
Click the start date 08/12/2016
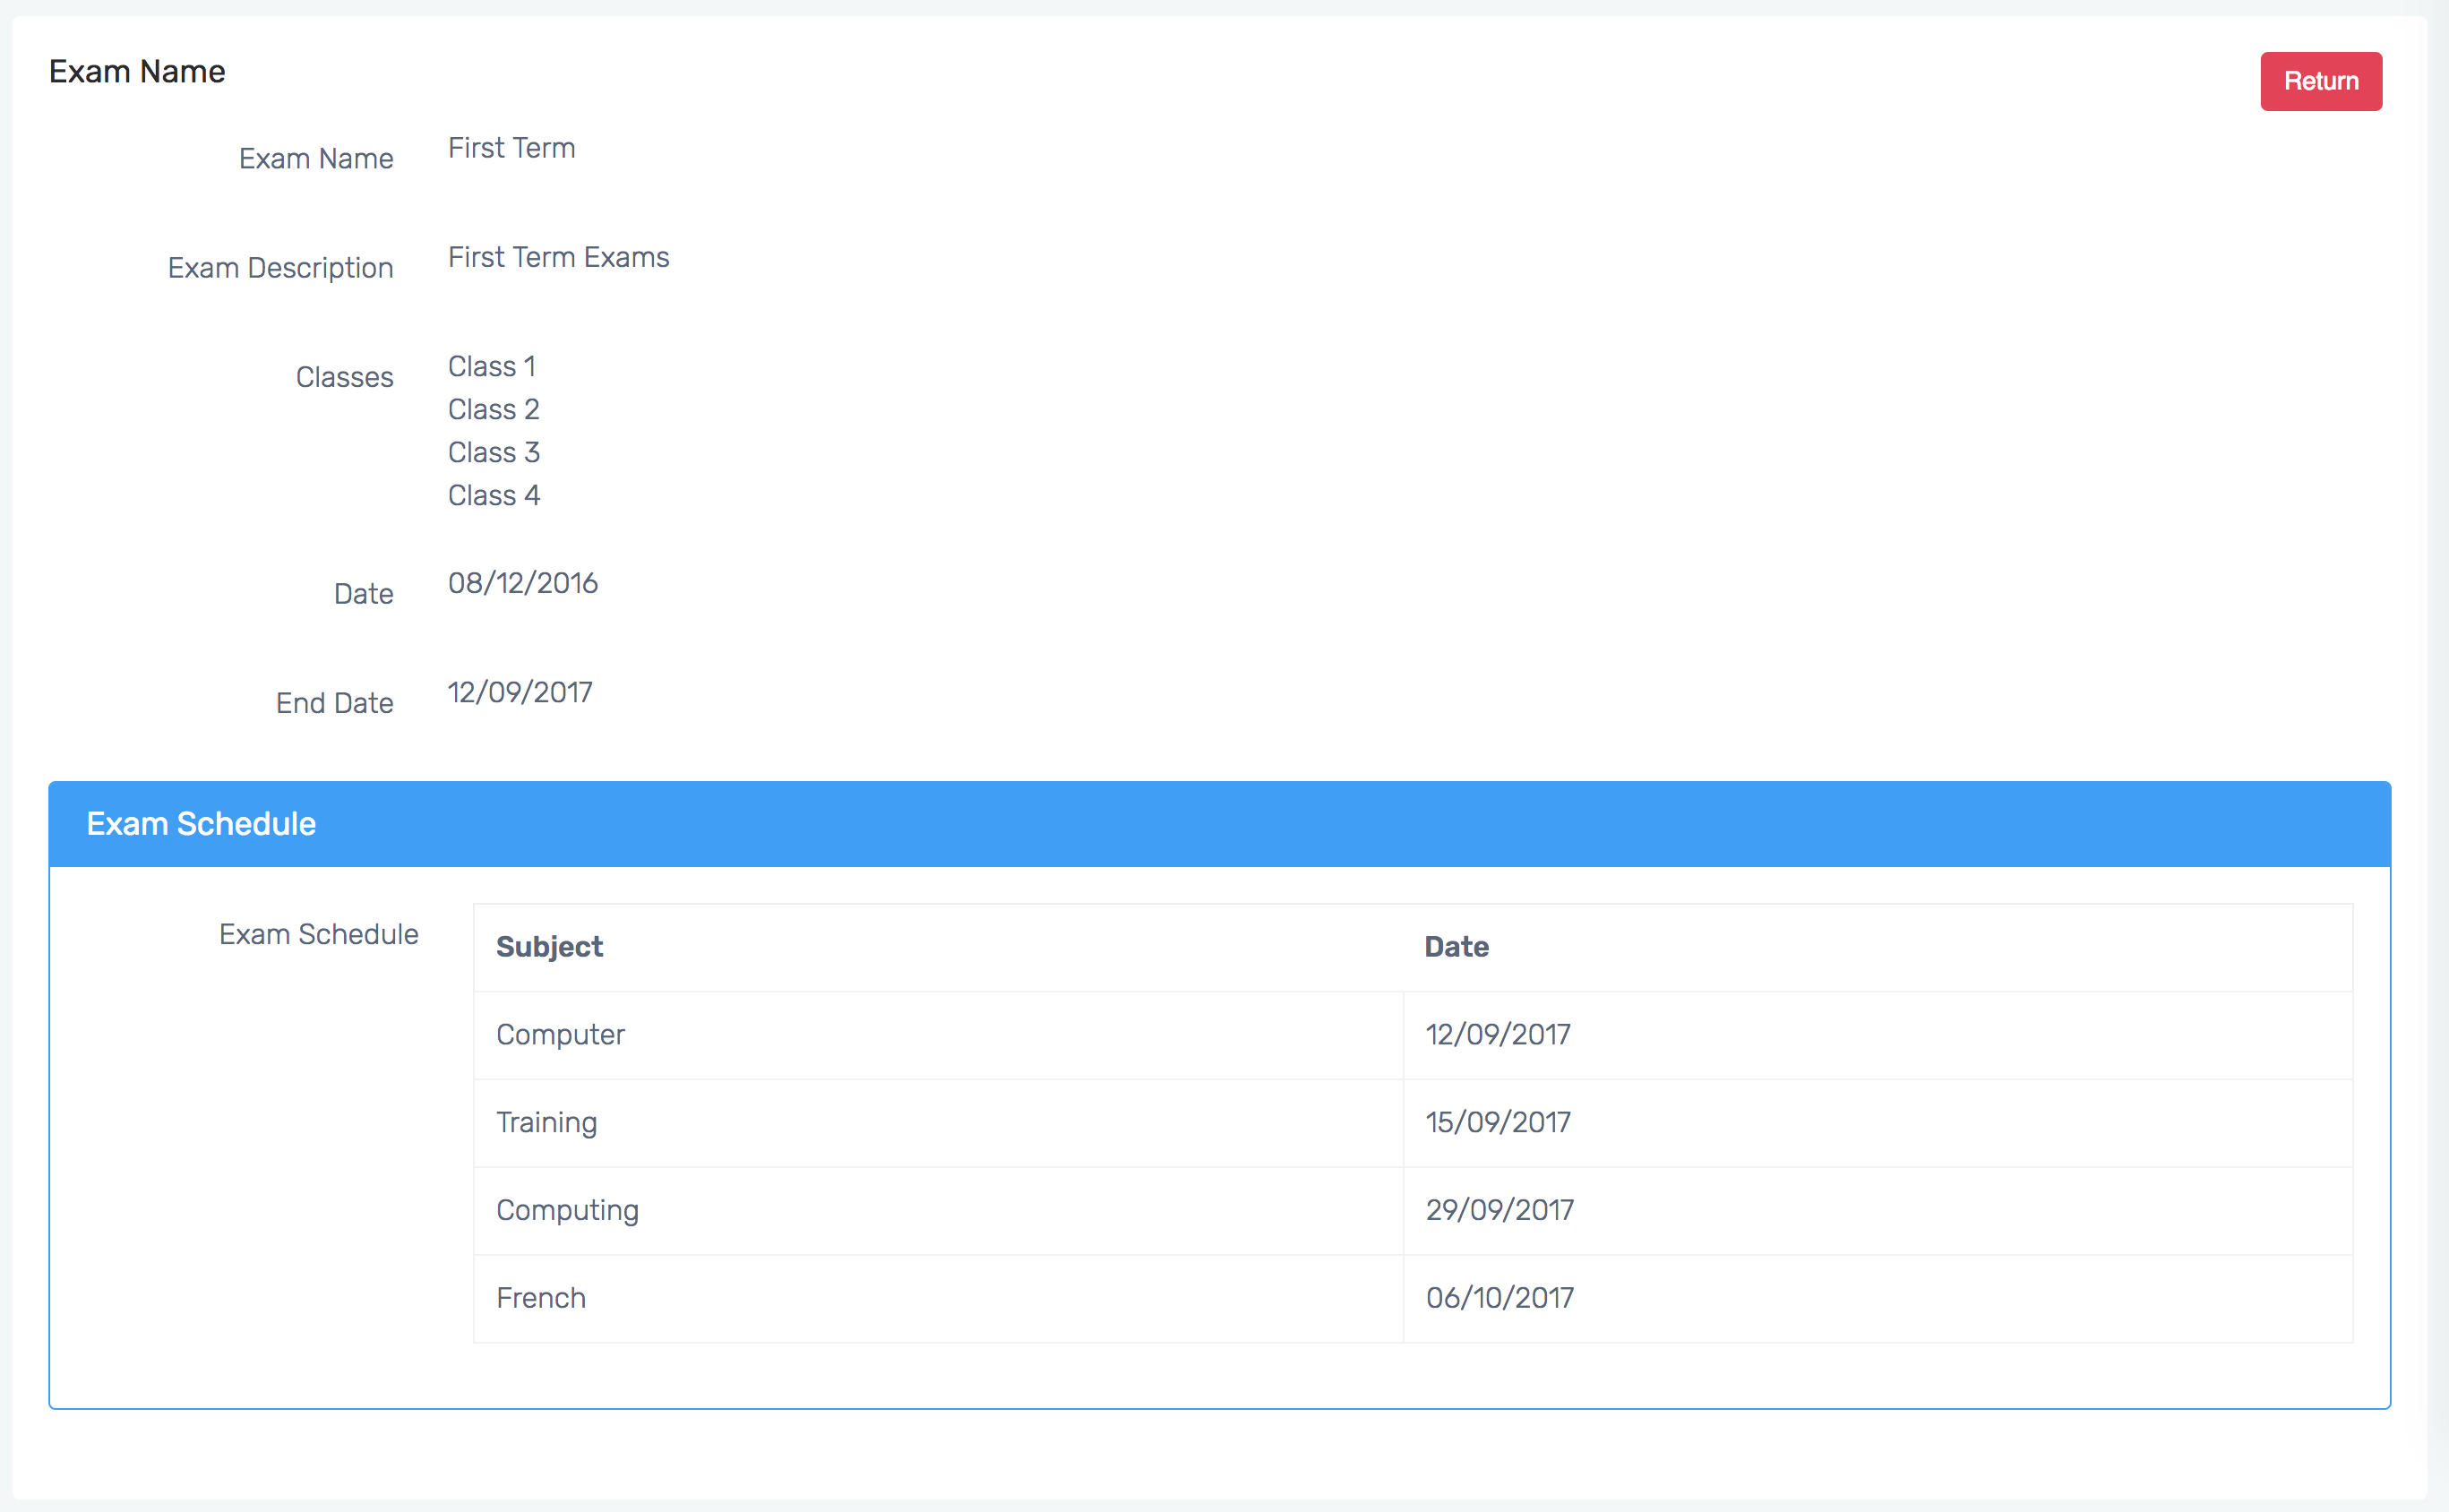(x=522, y=583)
